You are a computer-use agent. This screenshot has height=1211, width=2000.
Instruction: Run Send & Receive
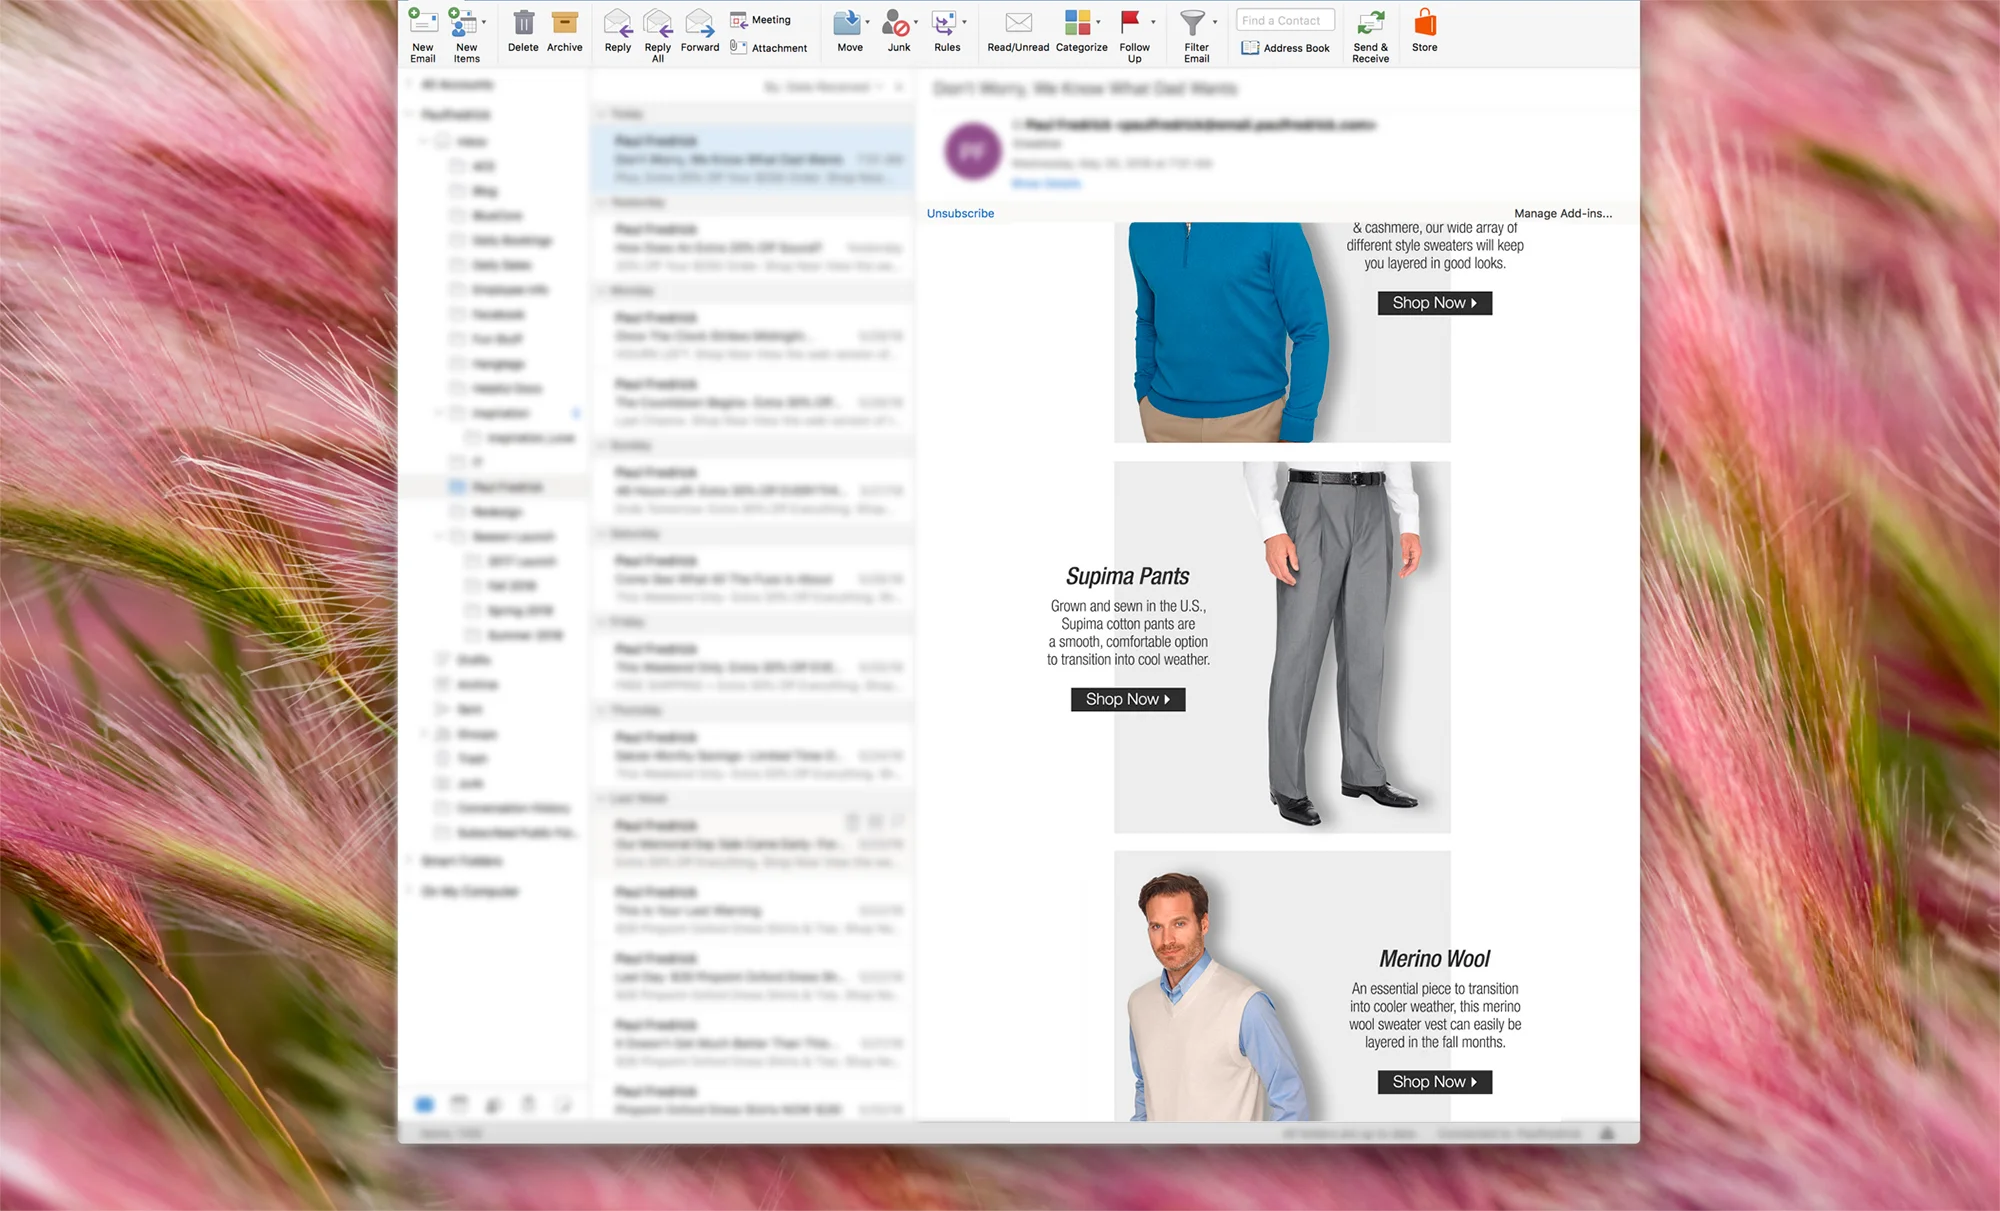1370,36
